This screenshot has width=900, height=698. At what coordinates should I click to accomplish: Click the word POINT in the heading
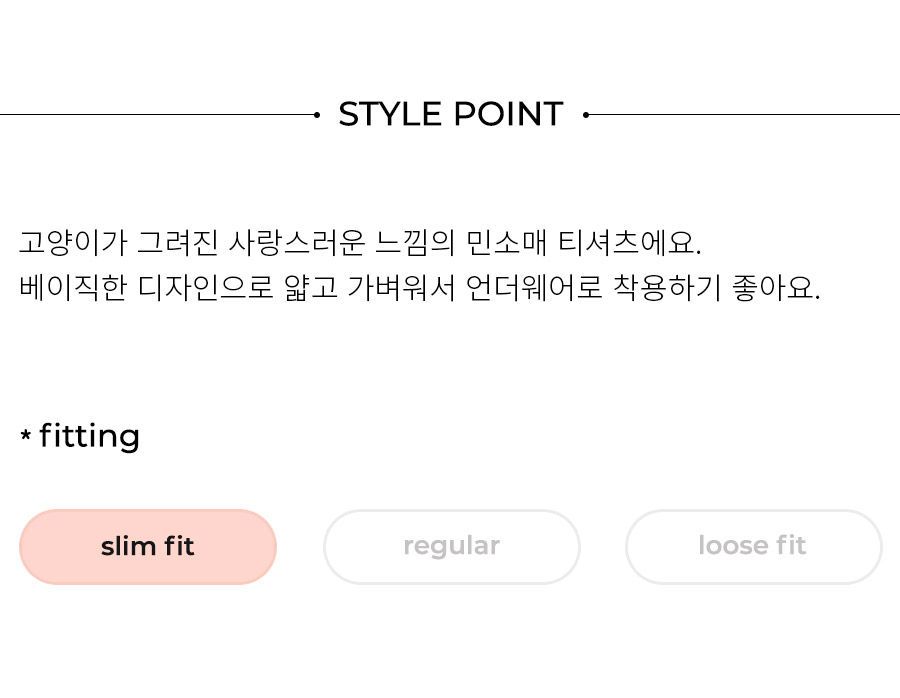(509, 114)
